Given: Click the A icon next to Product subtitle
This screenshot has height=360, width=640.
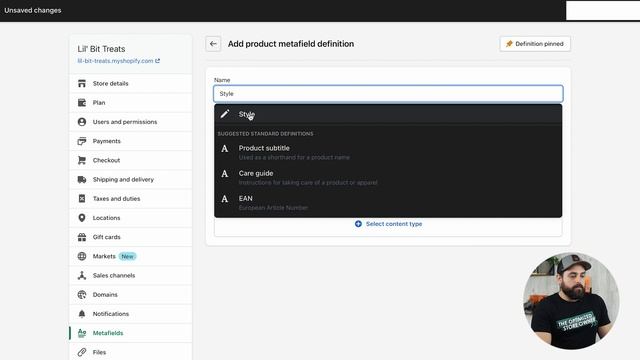Looking at the screenshot, I should pos(224,149).
